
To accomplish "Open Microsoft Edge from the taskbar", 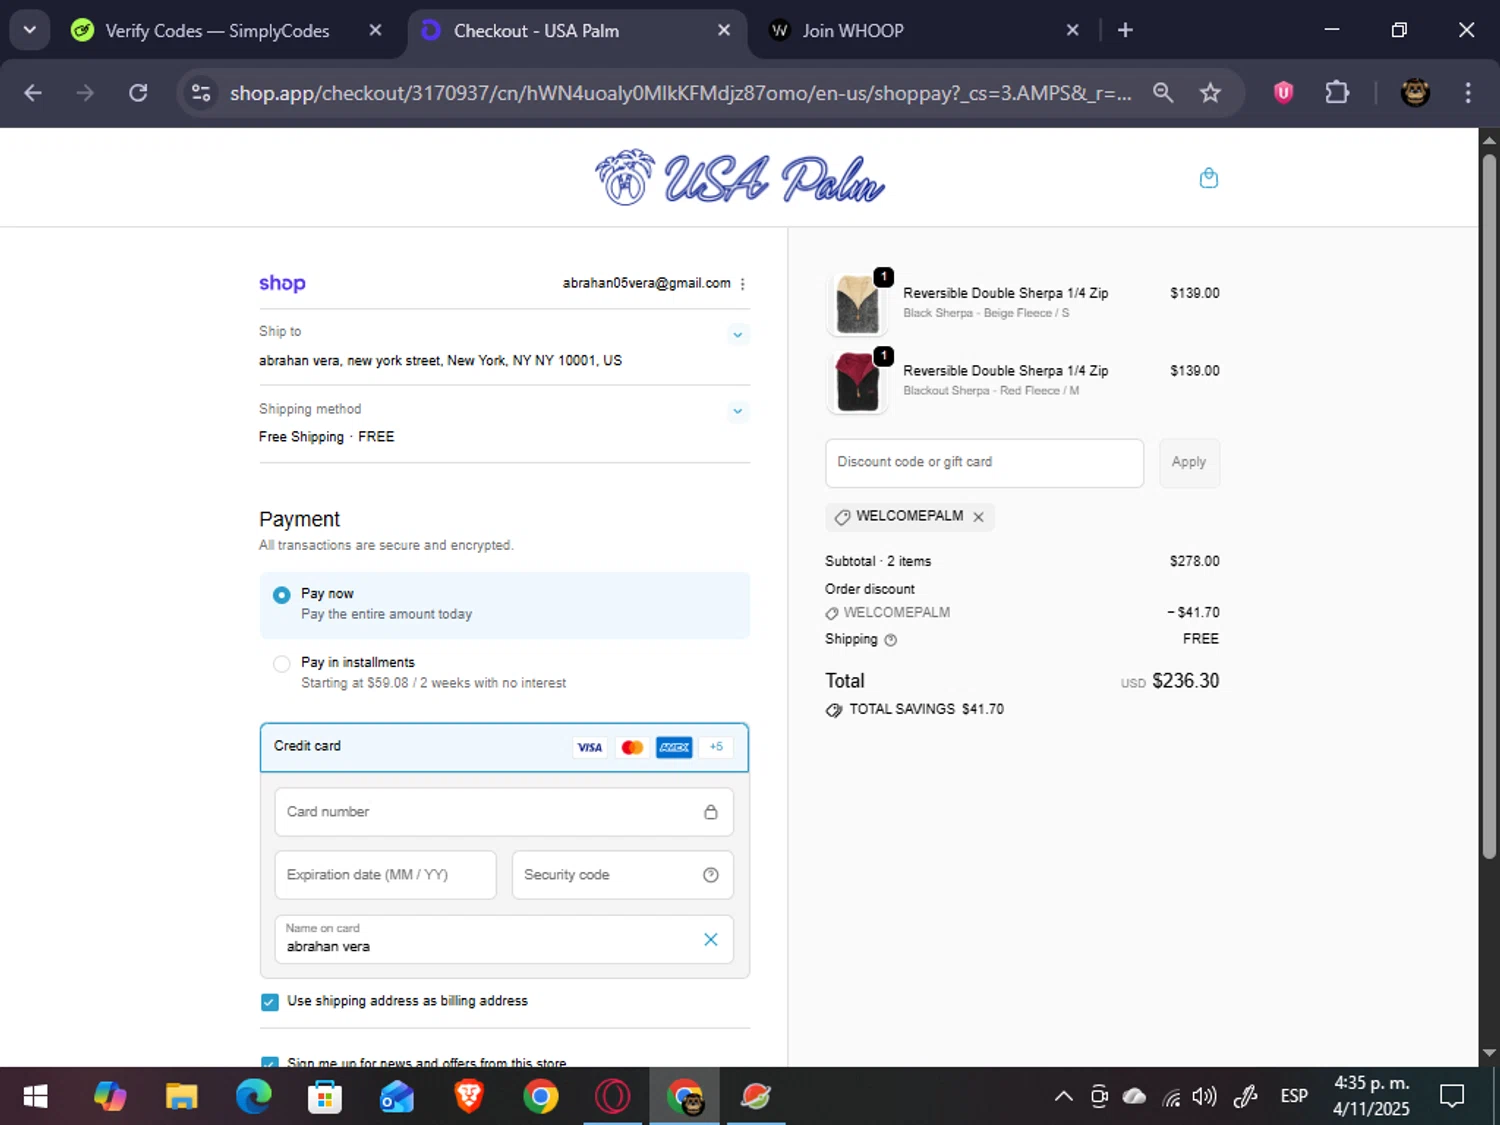I will tap(253, 1097).
